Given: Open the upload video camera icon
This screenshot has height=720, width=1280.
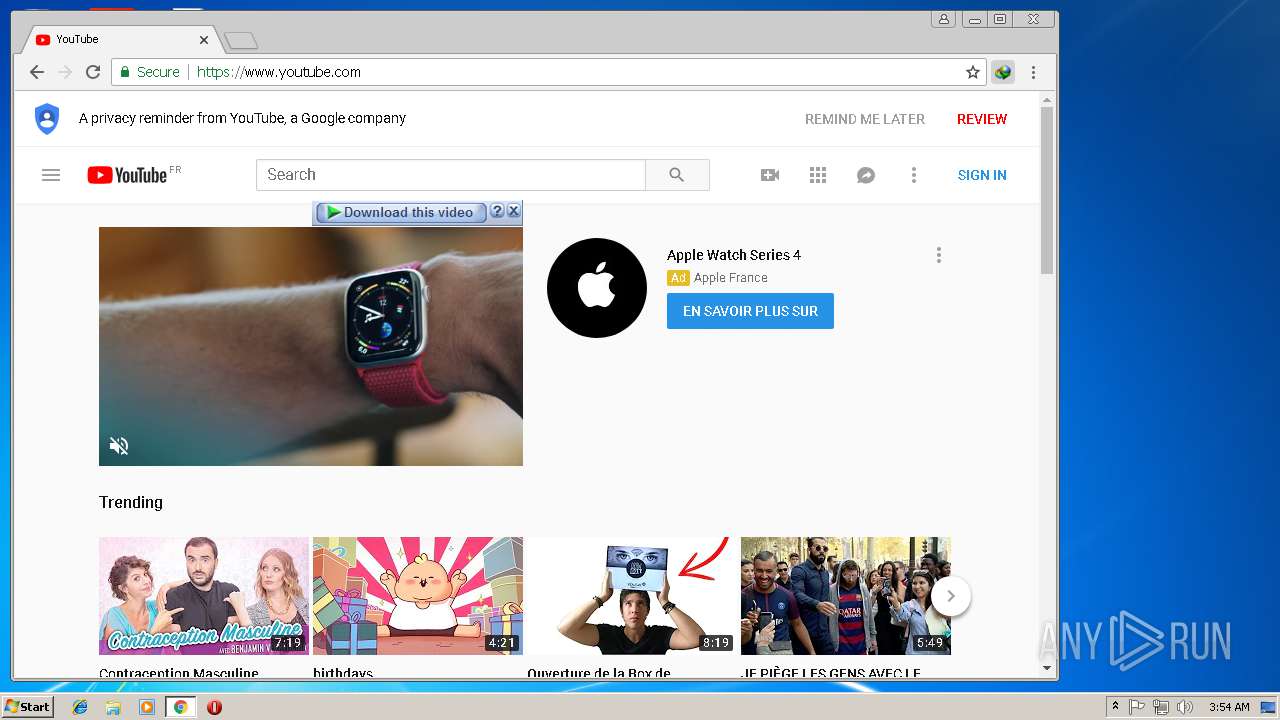Looking at the screenshot, I should pos(770,175).
